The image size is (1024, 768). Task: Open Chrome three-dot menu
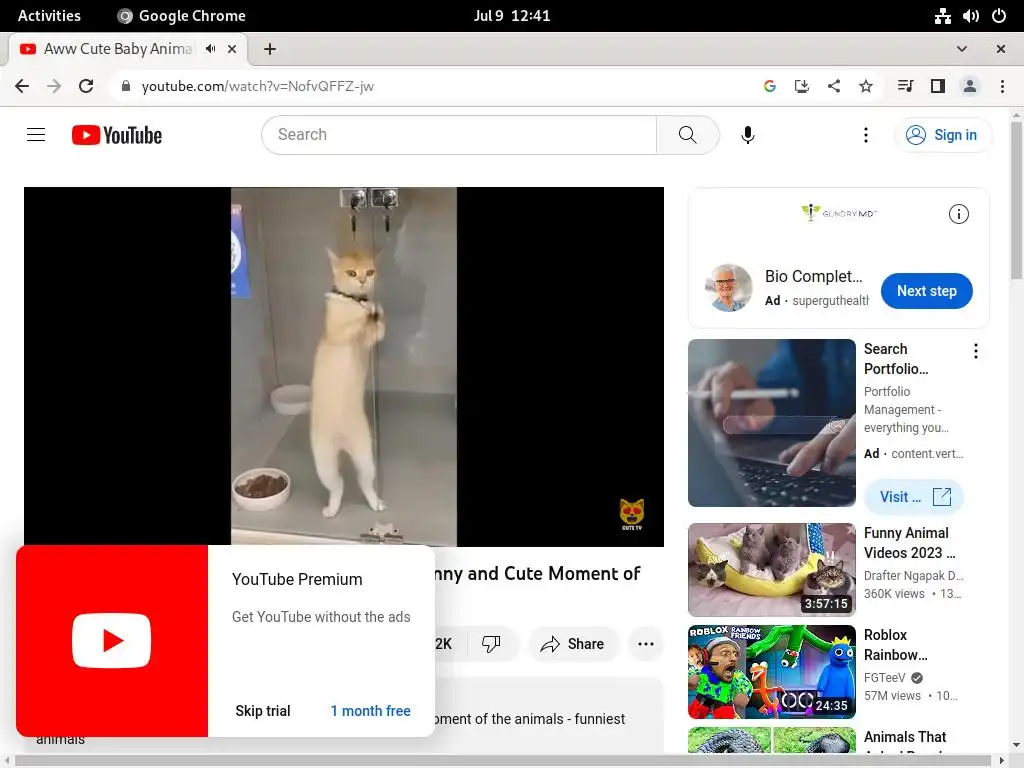(1002, 86)
